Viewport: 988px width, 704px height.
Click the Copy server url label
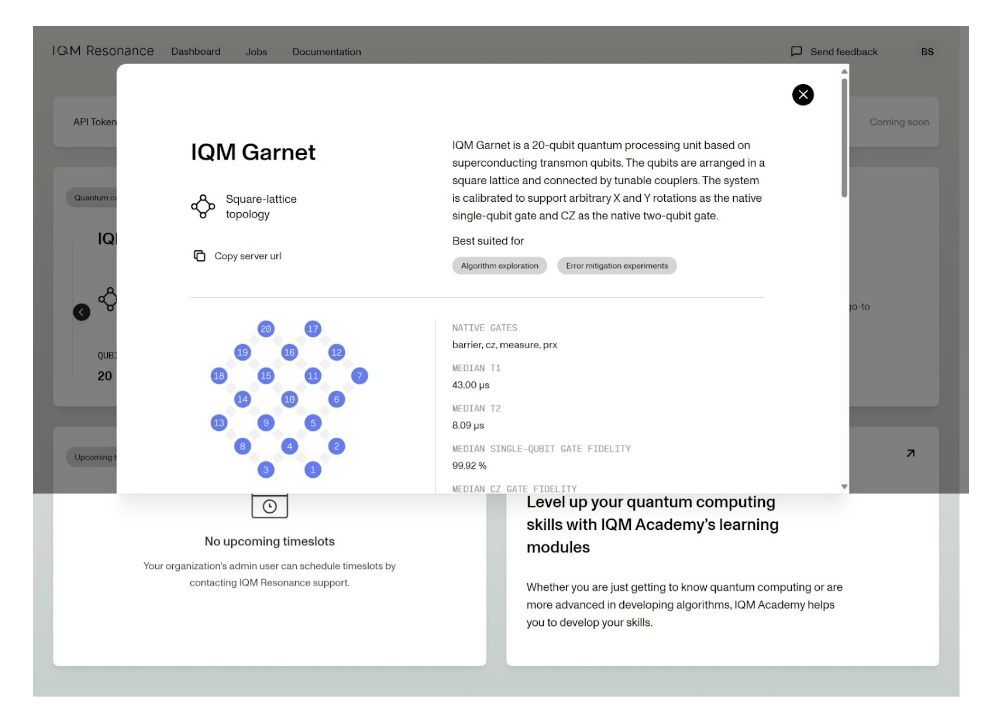pyautogui.click(x=248, y=256)
